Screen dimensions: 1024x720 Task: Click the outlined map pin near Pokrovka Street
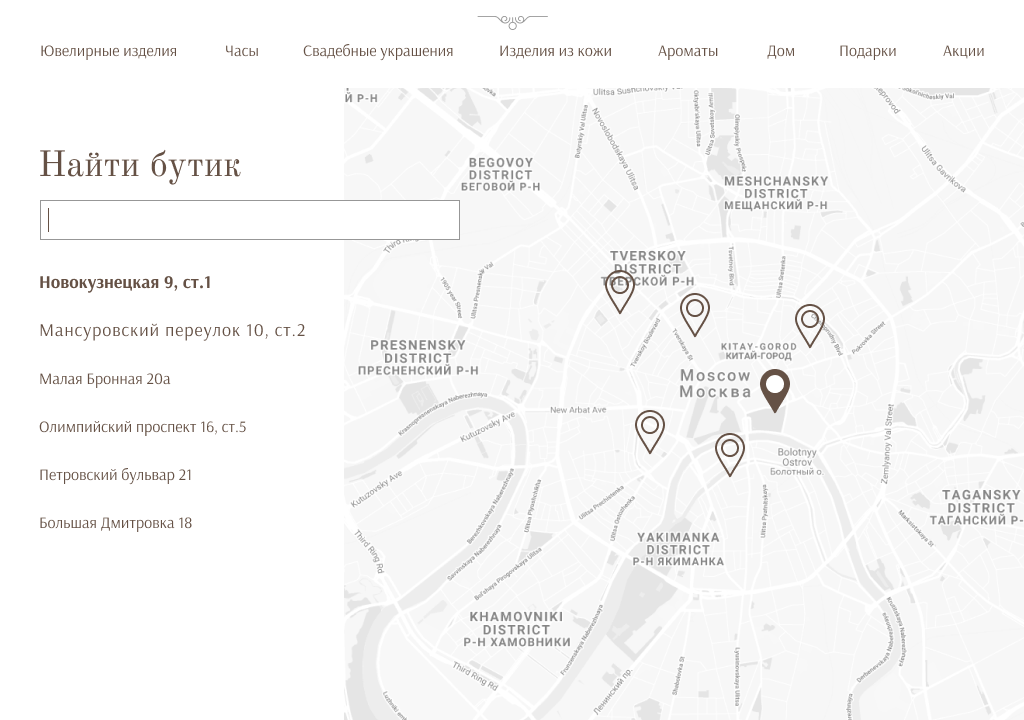810,325
